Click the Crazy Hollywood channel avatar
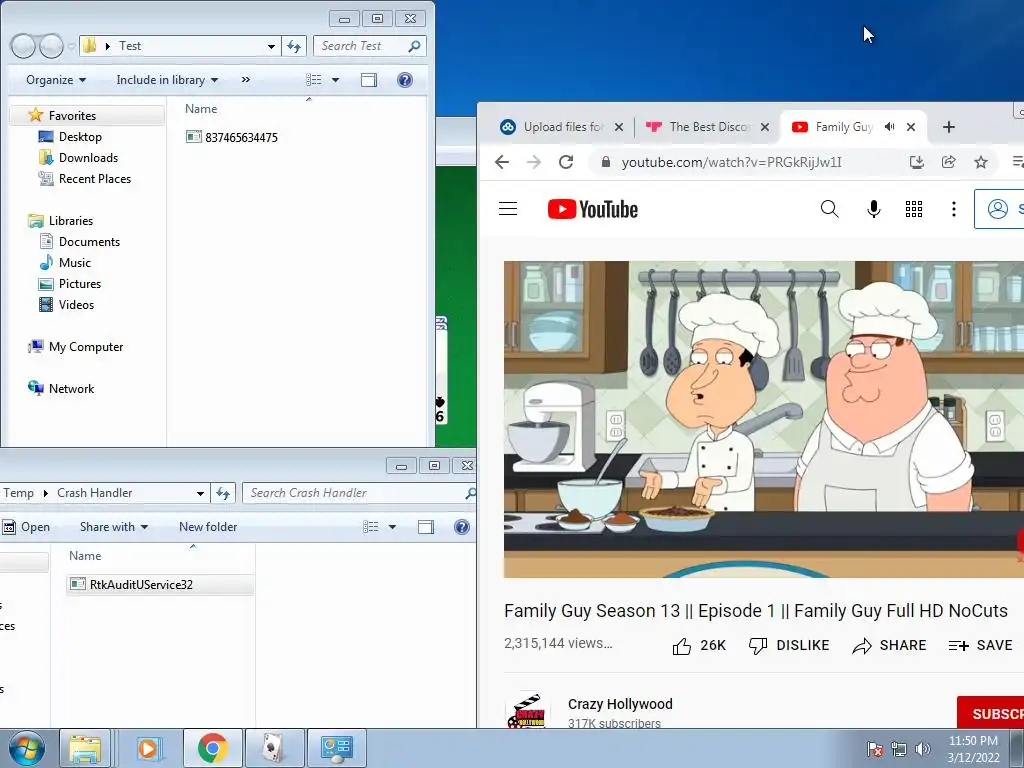 [x=526, y=711]
